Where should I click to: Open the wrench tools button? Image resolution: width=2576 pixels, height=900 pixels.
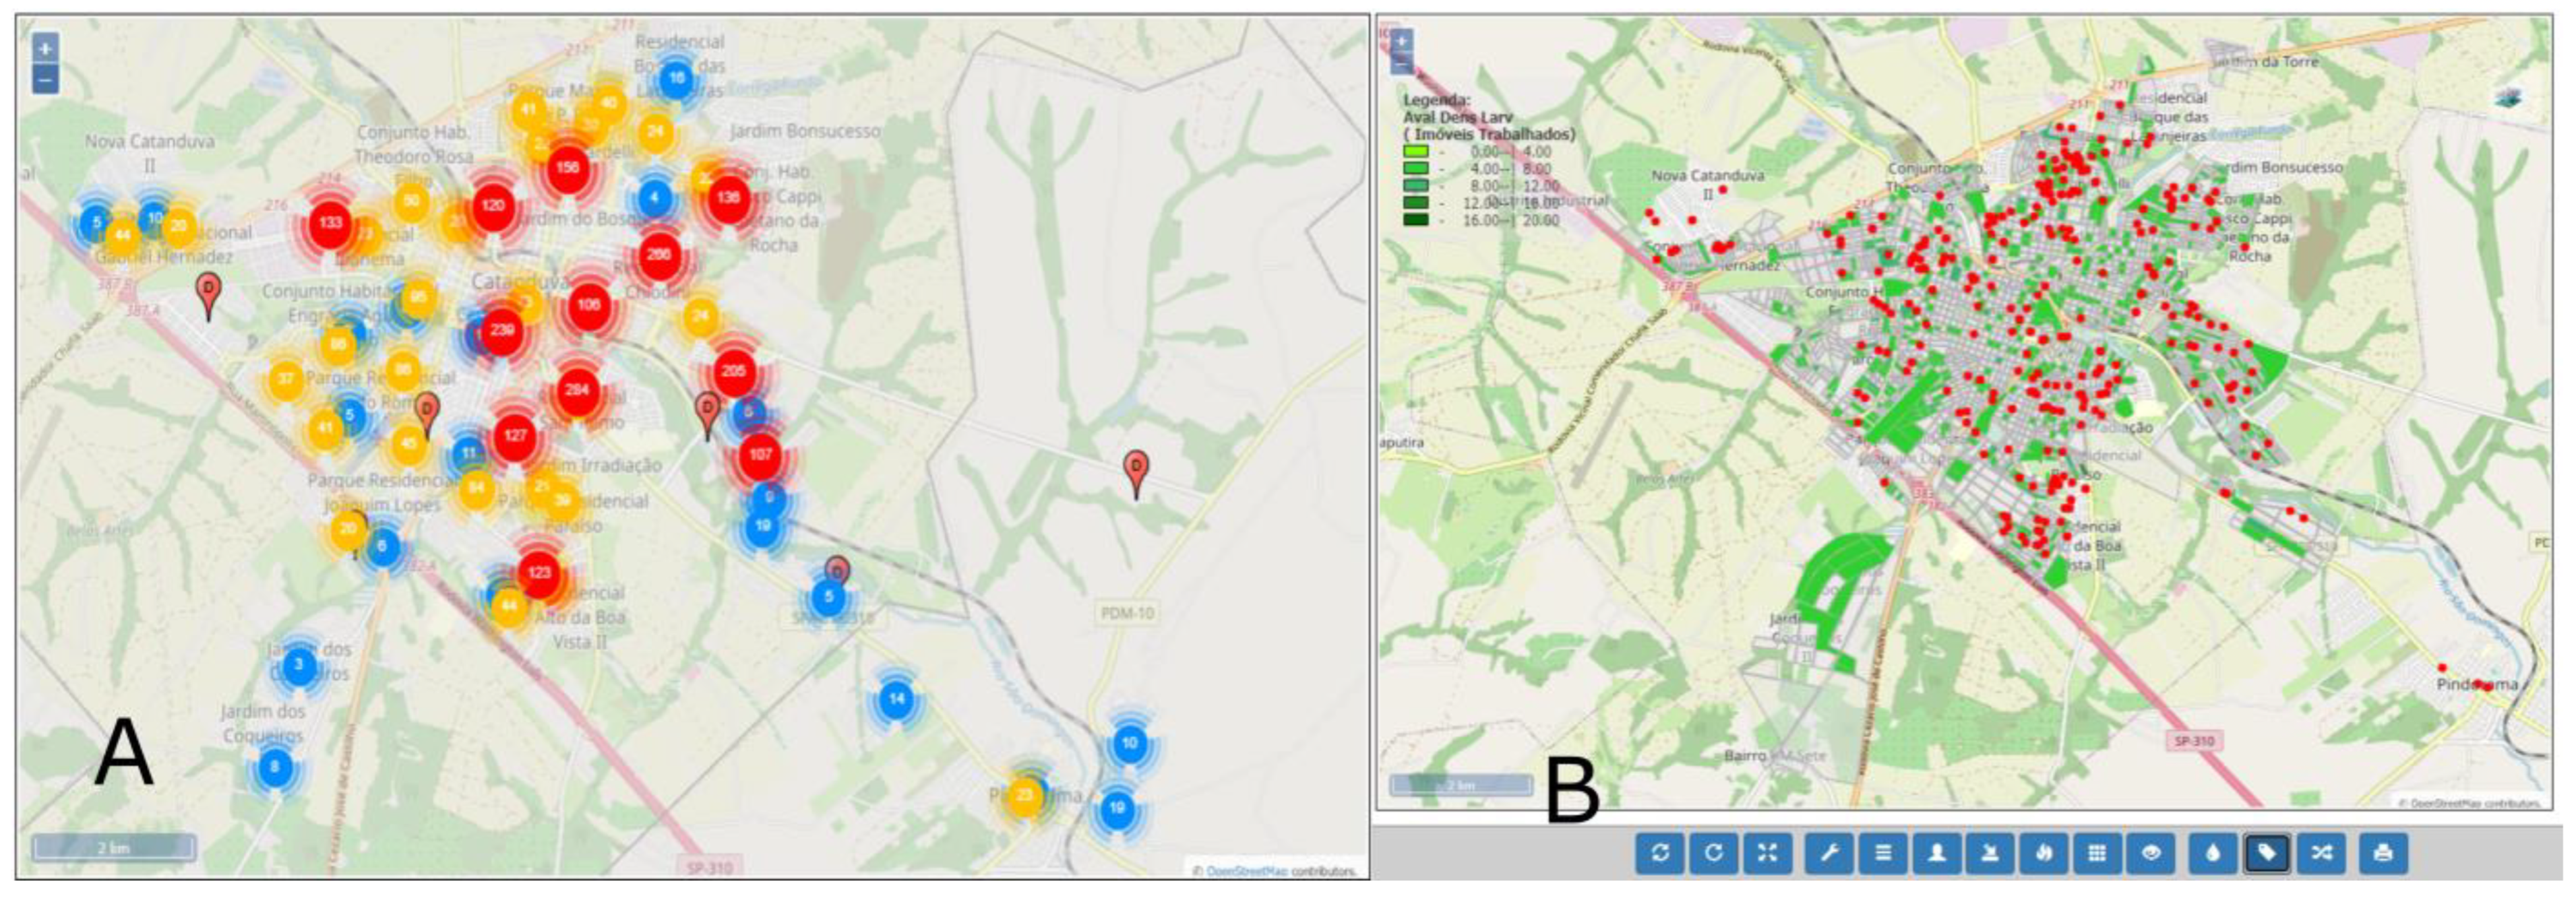(x=1830, y=853)
